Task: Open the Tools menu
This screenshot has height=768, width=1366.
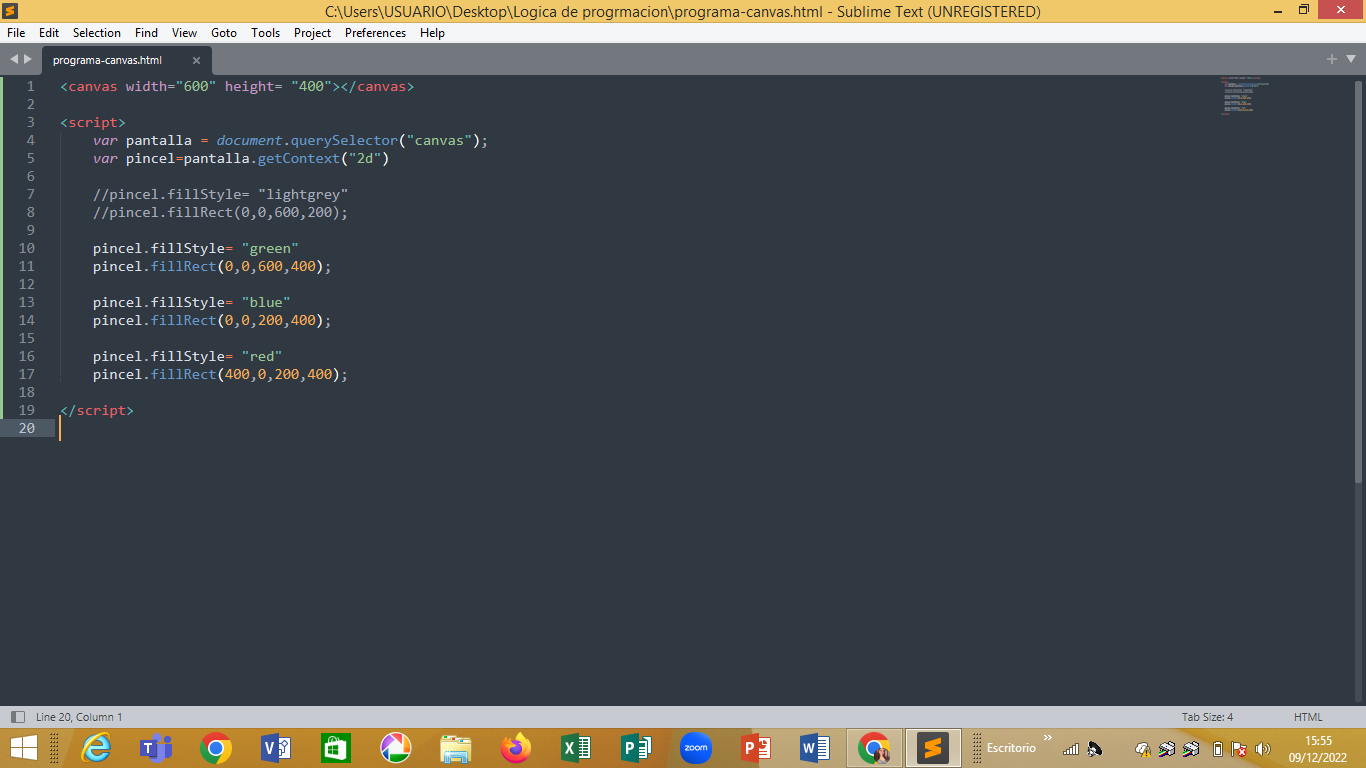Action: click(266, 33)
